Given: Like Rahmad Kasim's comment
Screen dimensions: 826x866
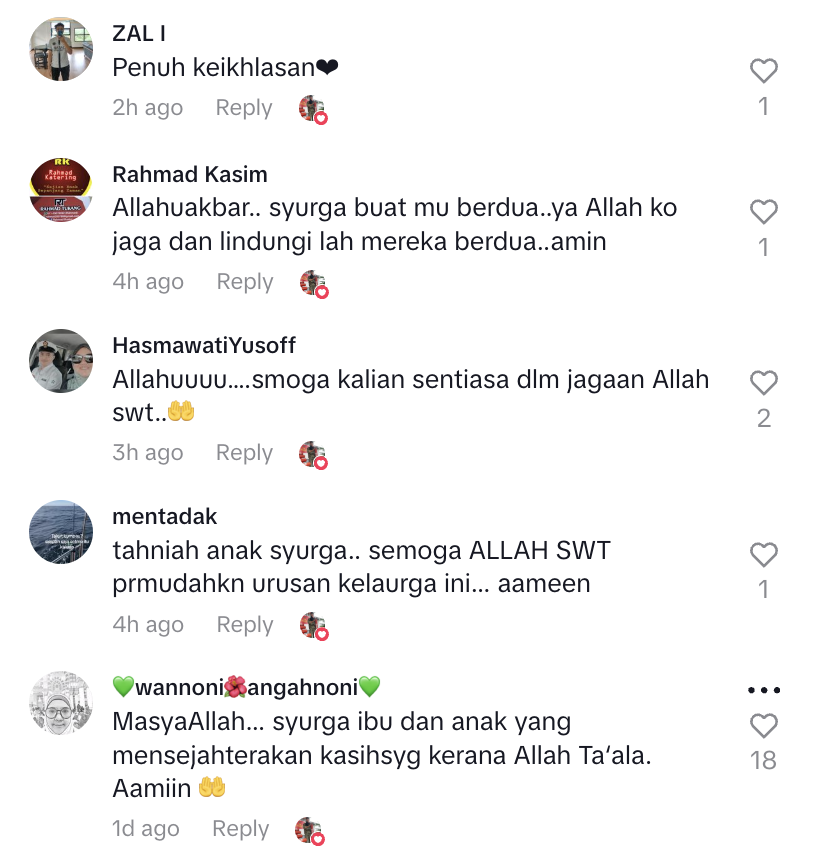Looking at the screenshot, I should [x=764, y=212].
